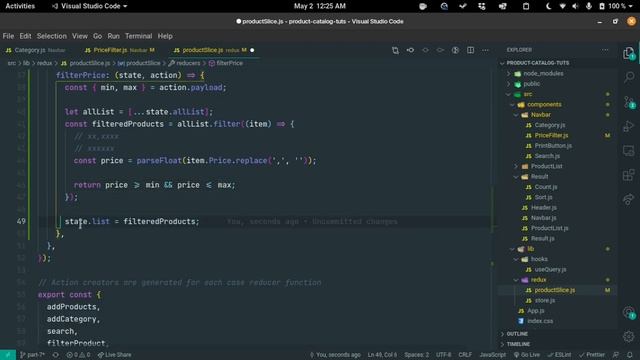
Task: Click Prettier in status bar
Action: click(x=591, y=355)
